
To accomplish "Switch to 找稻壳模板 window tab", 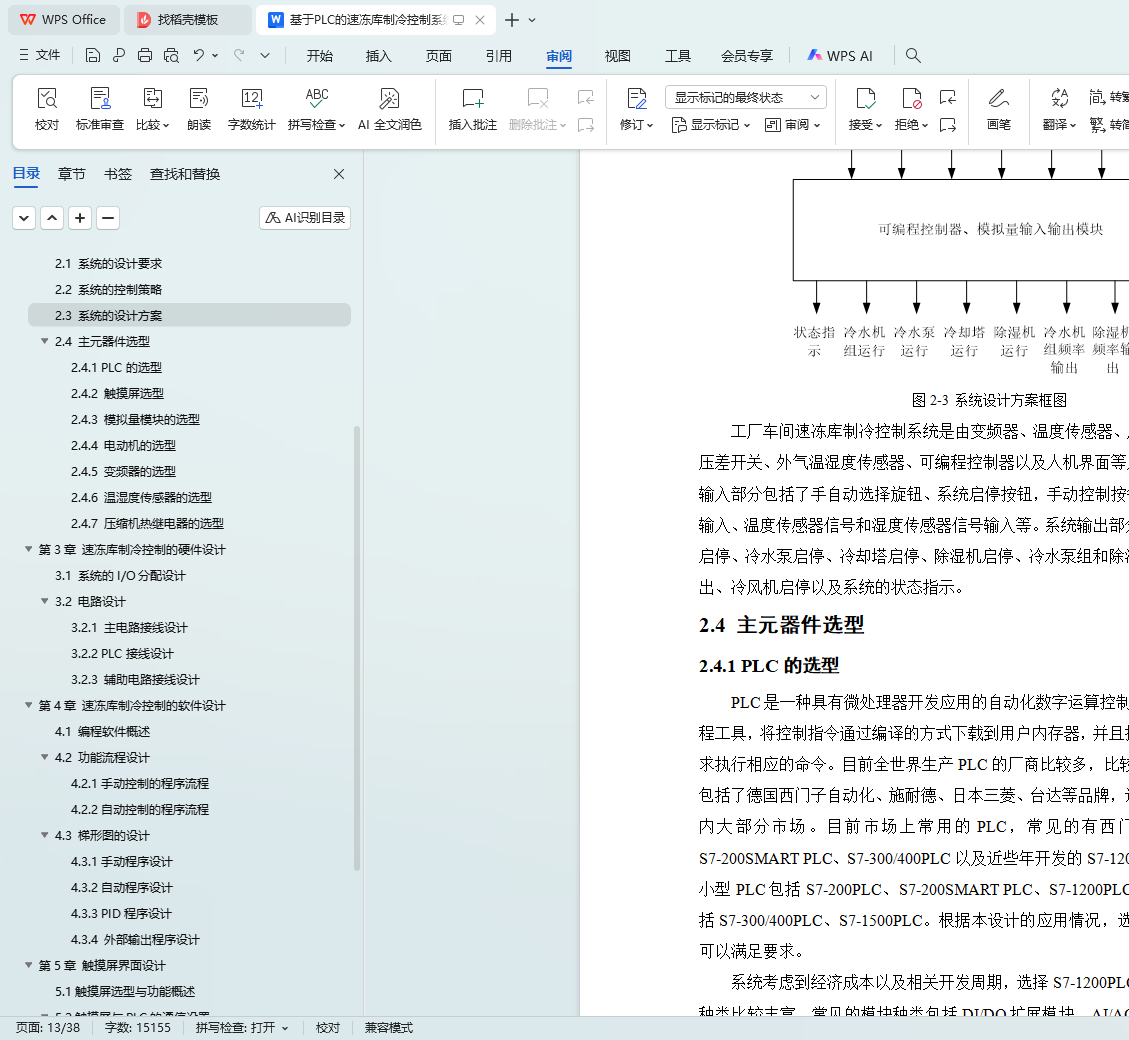I will (188, 20).
